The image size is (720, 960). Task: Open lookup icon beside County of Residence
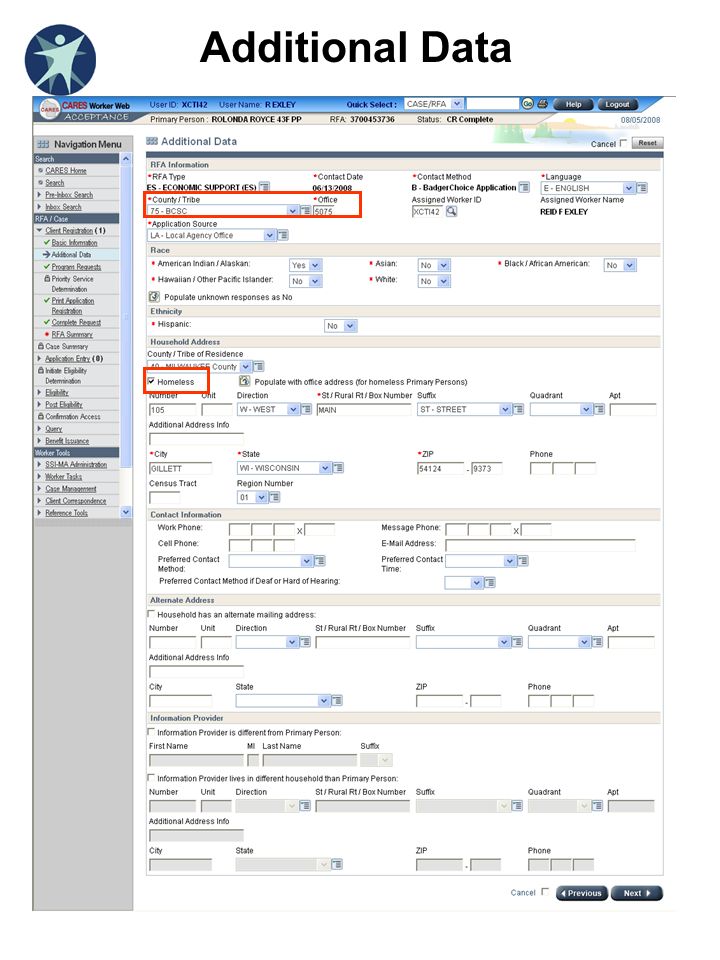click(x=259, y=366)
